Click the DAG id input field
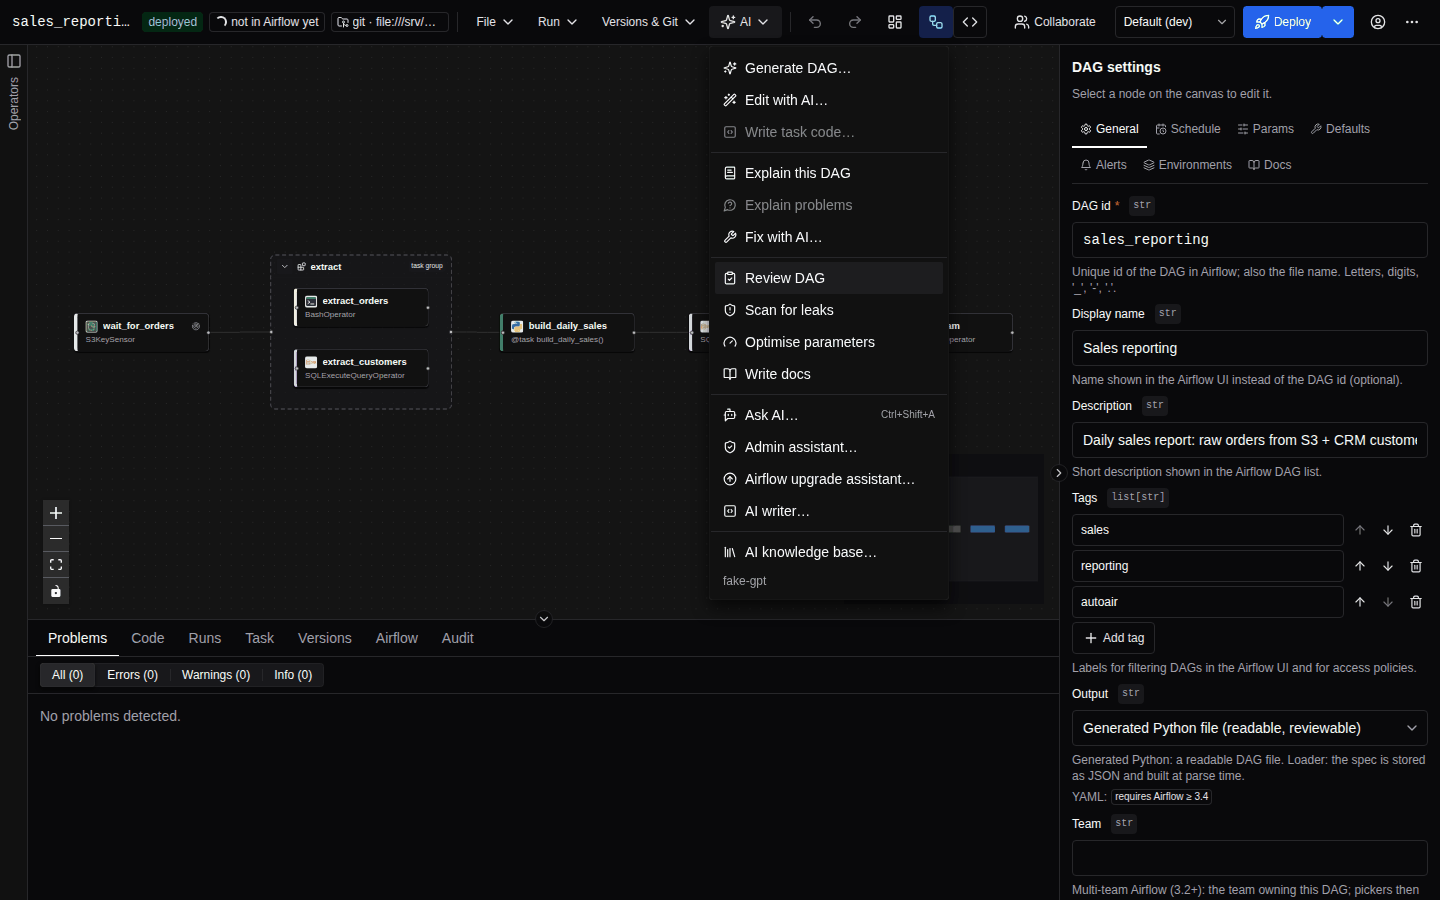The image size is (1440, 900). click(1250, 240)
